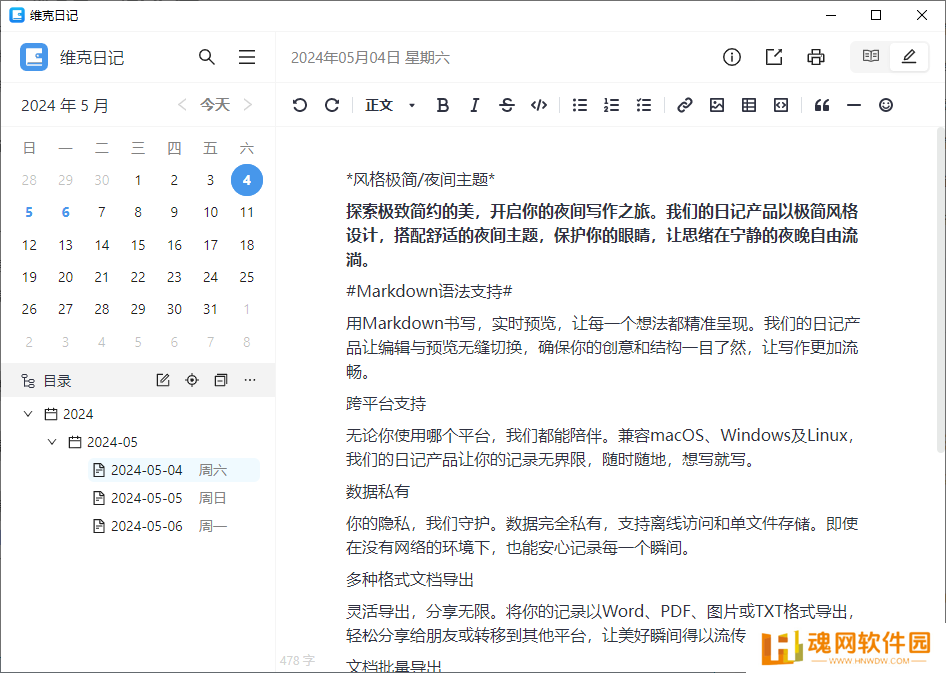Screen dimensions: 946x673
Task: Click the date header 2024年05月04日 星期六
Action: [370, 57]
